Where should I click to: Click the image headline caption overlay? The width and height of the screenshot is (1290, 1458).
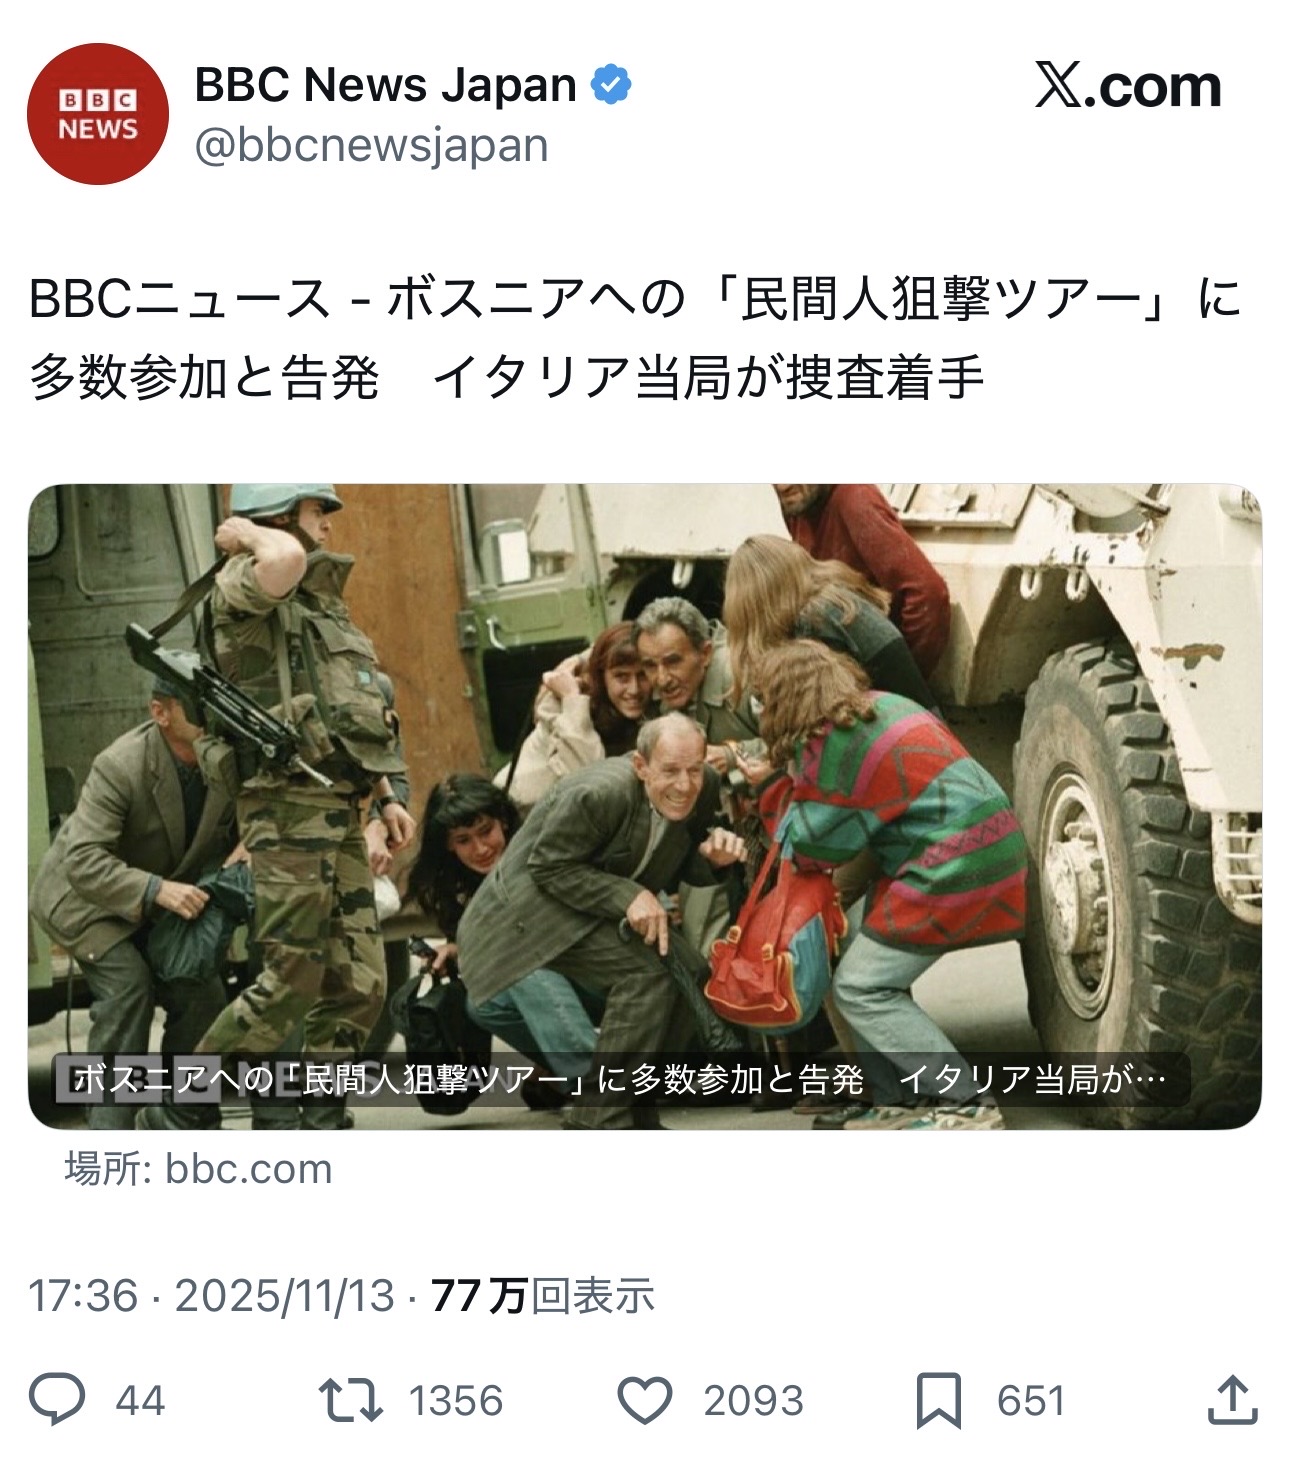coord(620,1079)
